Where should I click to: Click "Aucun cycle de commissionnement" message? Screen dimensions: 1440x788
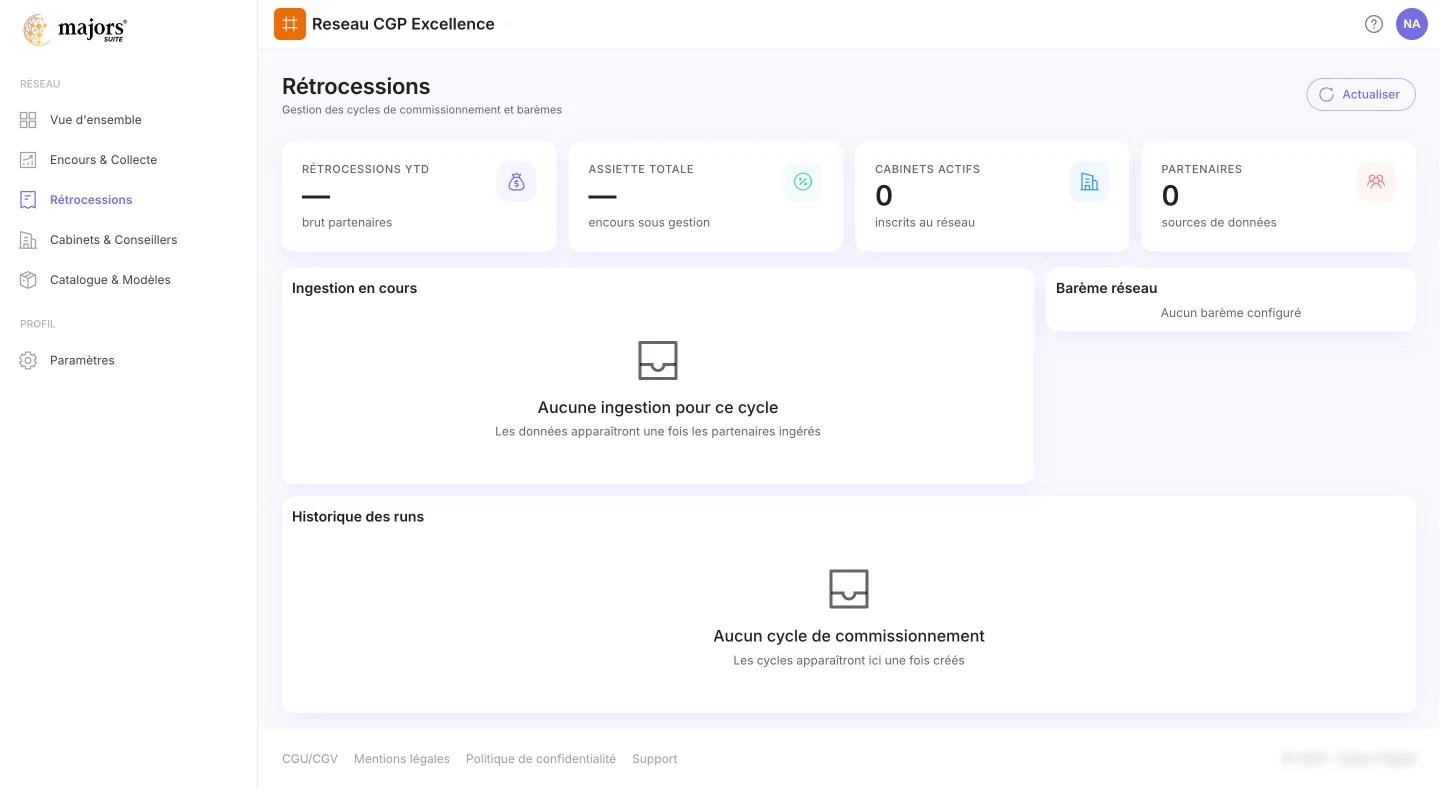849,636
